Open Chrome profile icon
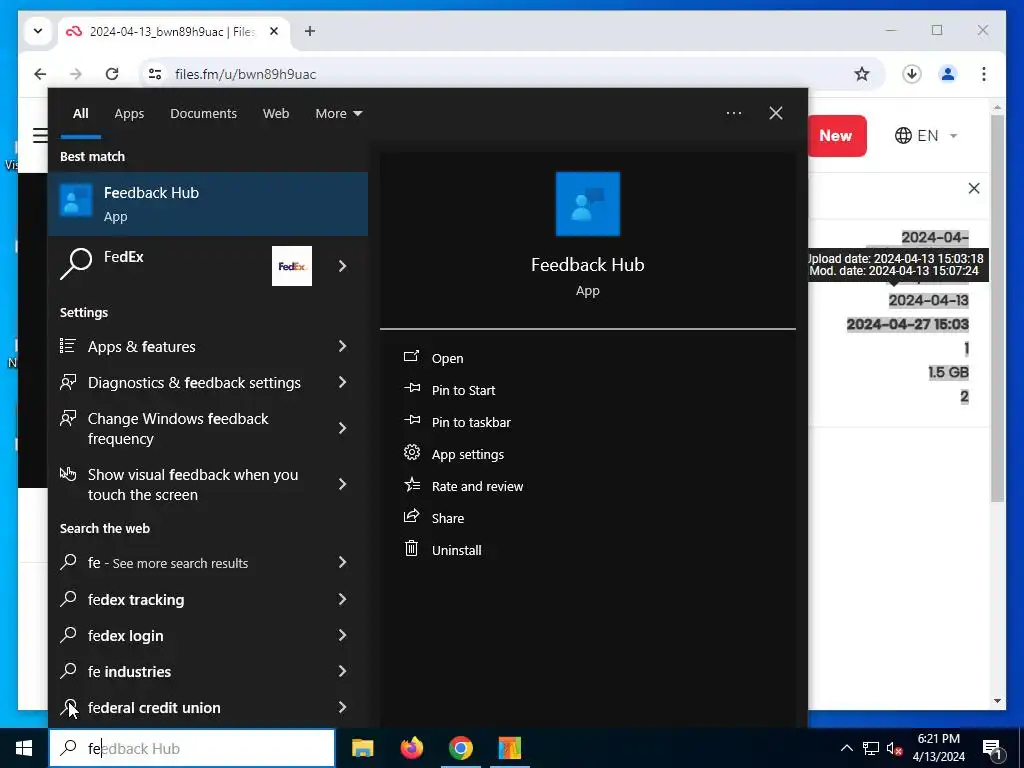The height and width of the screenshot is (768, 1024). click(948, 74)
